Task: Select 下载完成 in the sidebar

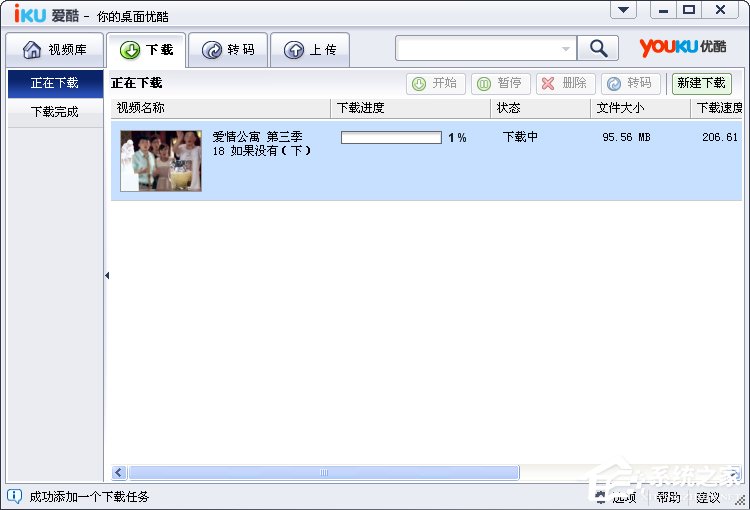Action: 55,112
